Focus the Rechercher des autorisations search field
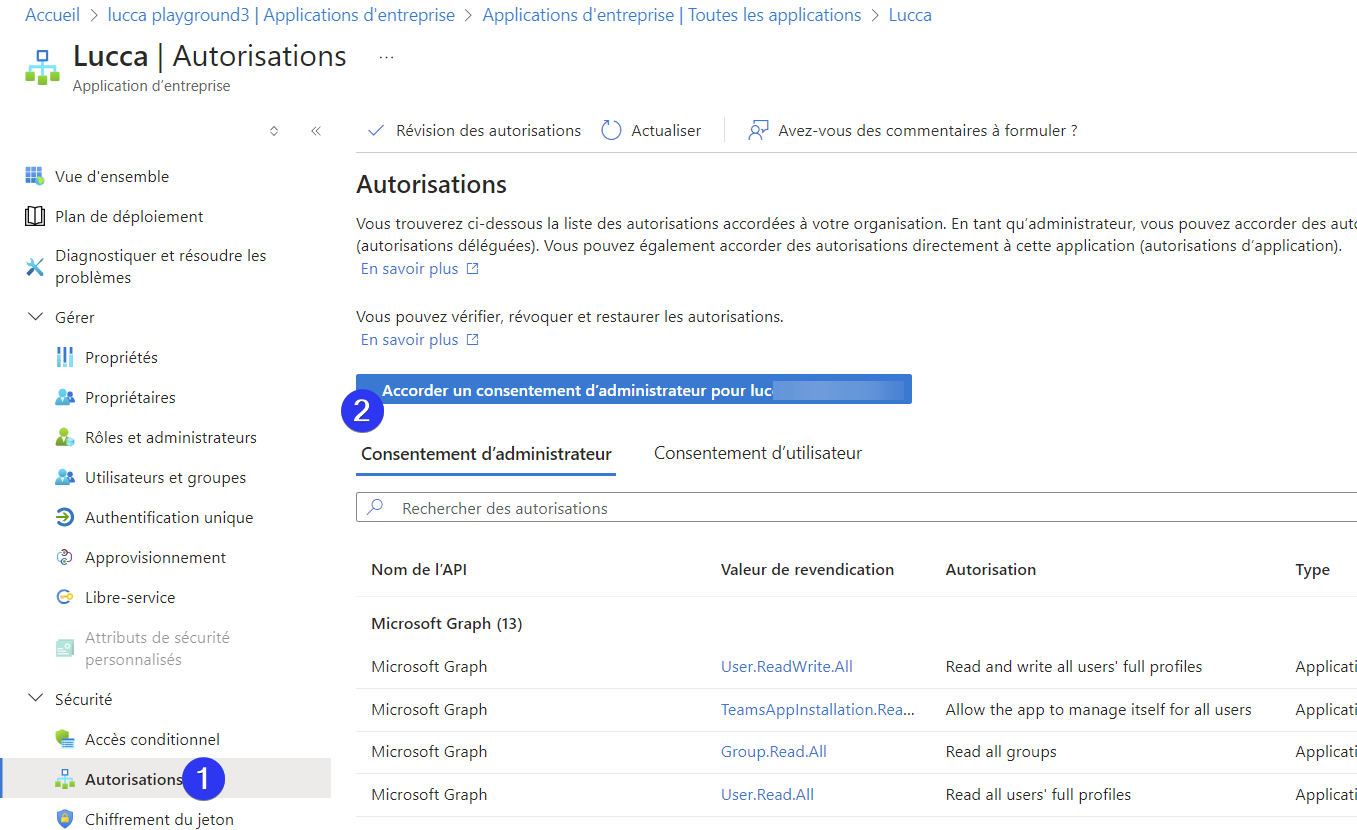Viewport: 1357px width, 830px height. point(856,507)
